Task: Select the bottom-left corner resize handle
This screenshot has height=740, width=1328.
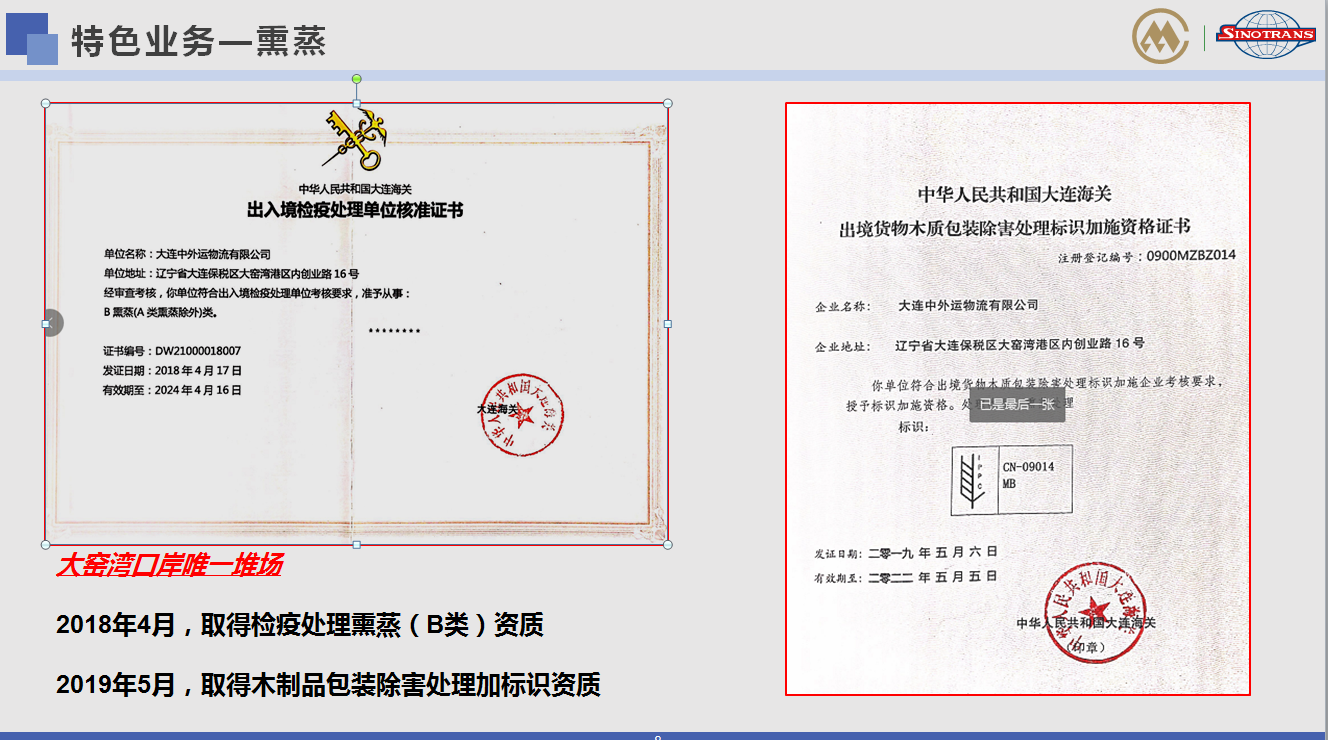Action: (x=45, y=544)
